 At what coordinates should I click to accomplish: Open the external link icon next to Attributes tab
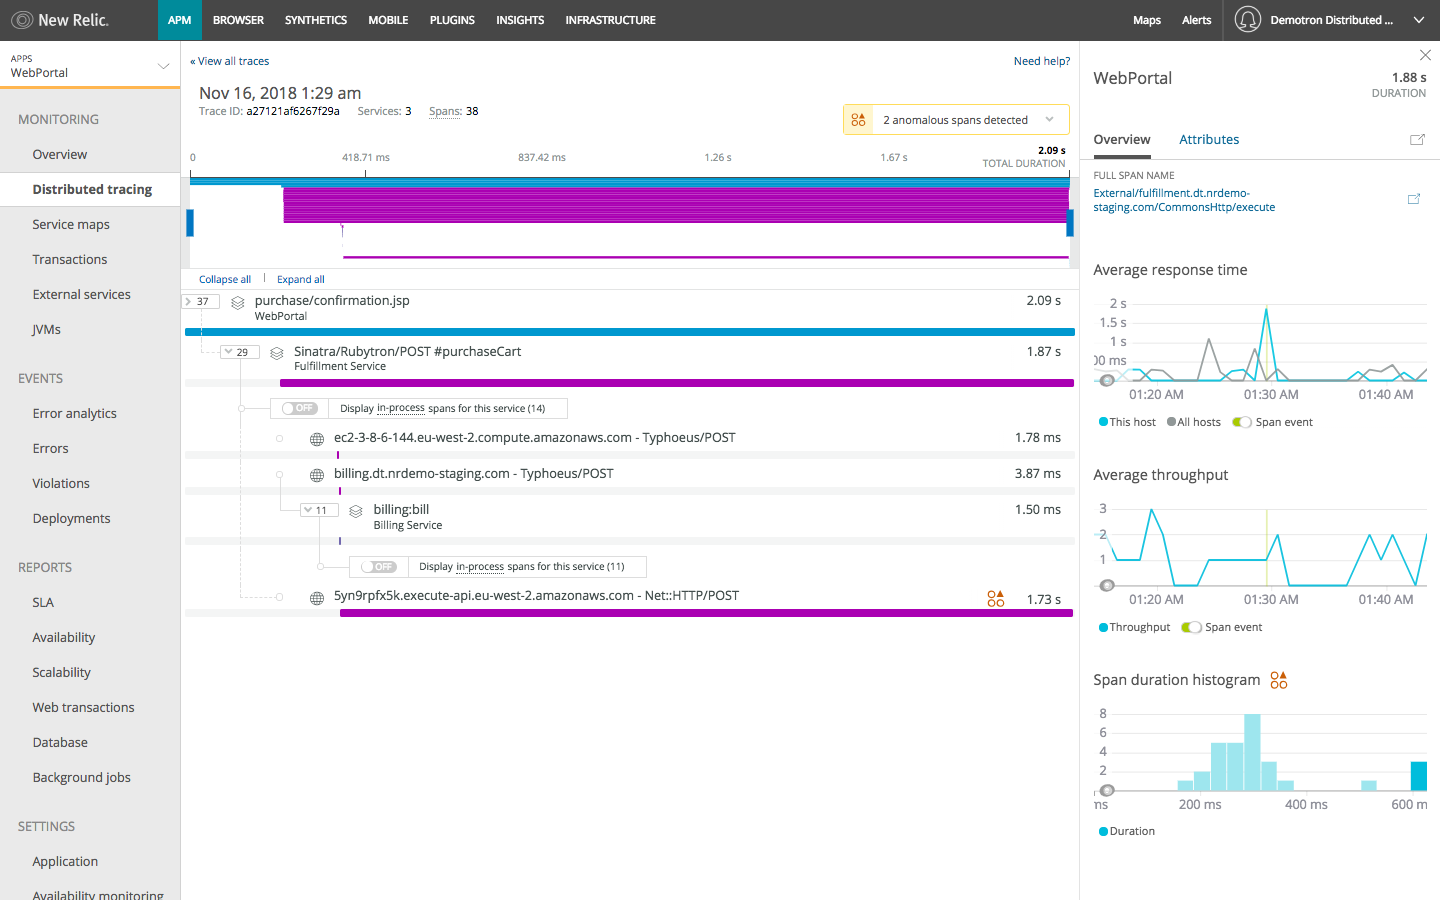[x=1417, y=140]
